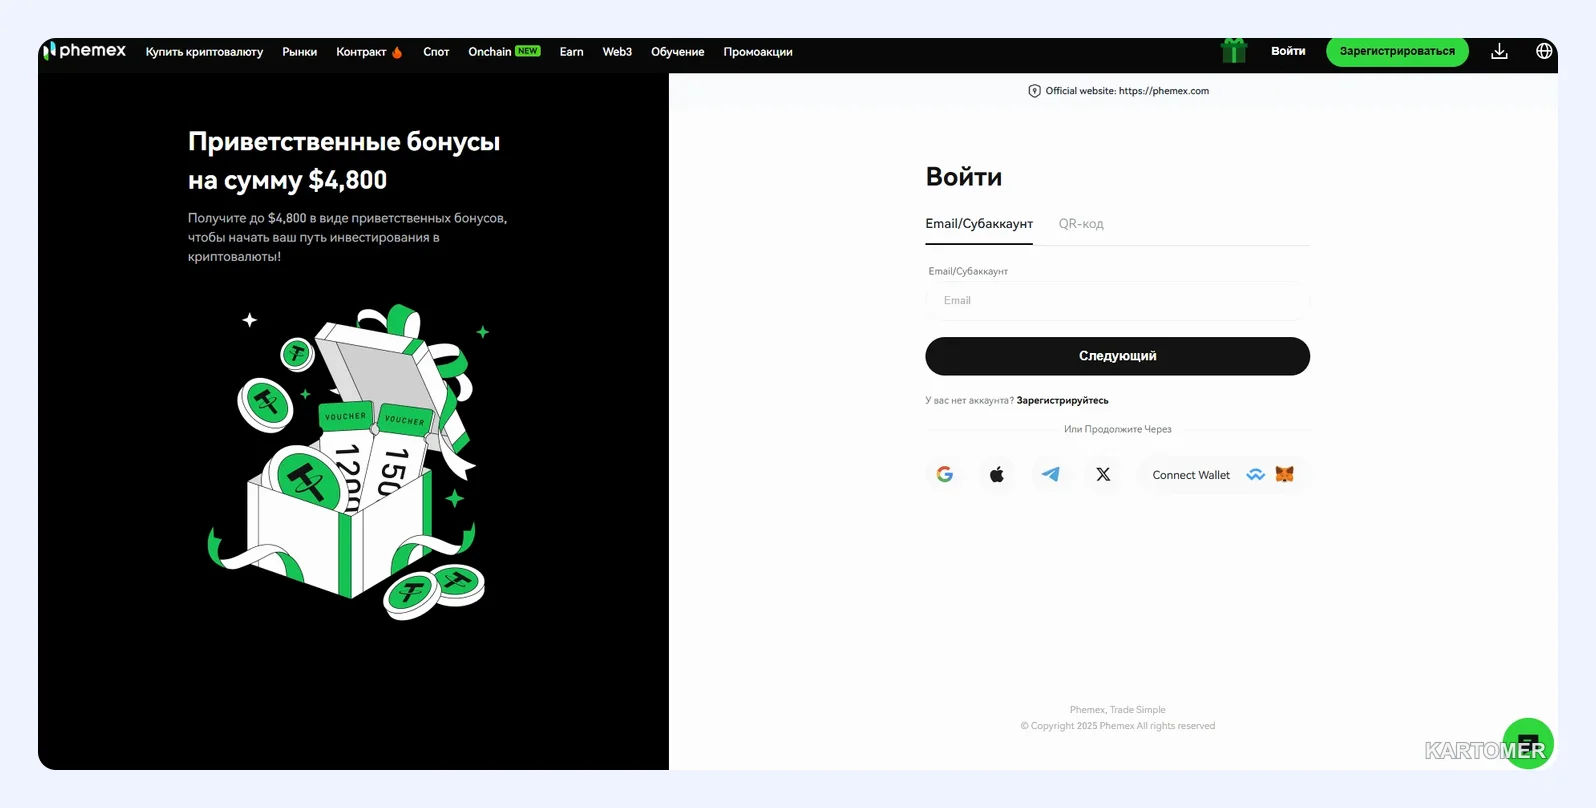Open the Web3 menu item
This screenshot has width=1596, height=808.
coord(617,52)
